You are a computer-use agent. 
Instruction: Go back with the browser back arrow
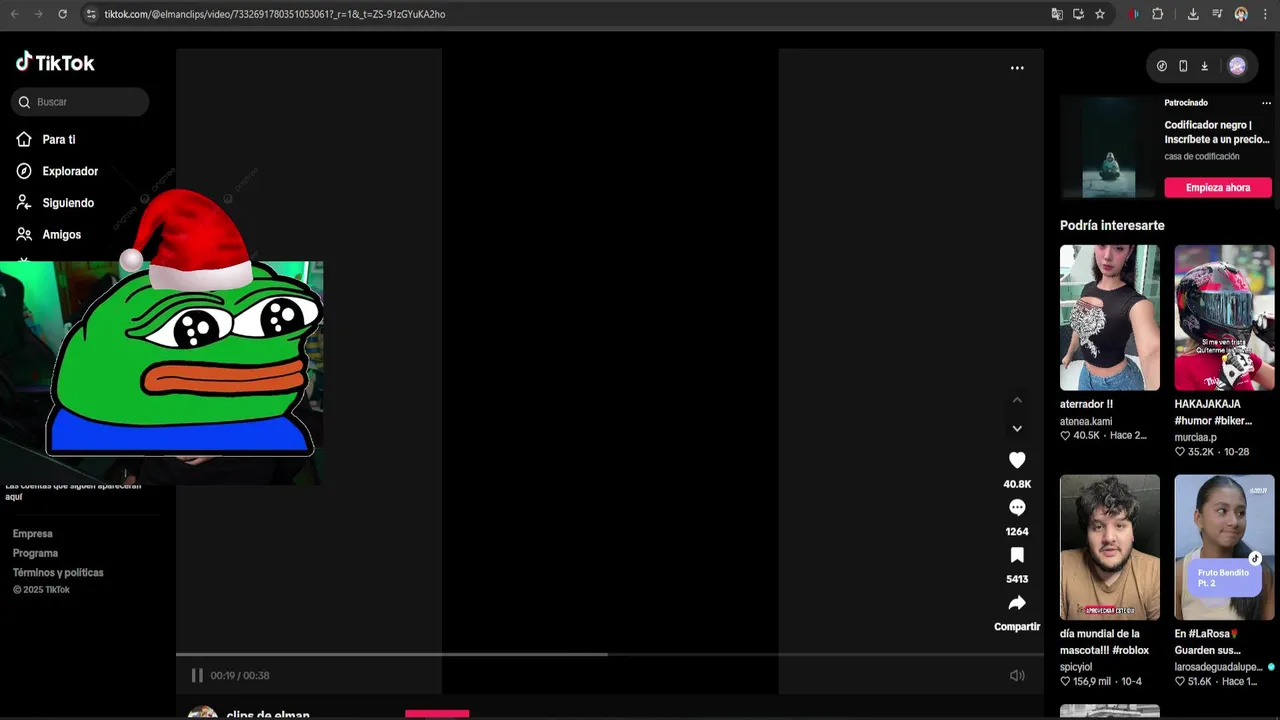tap(15, 14)
